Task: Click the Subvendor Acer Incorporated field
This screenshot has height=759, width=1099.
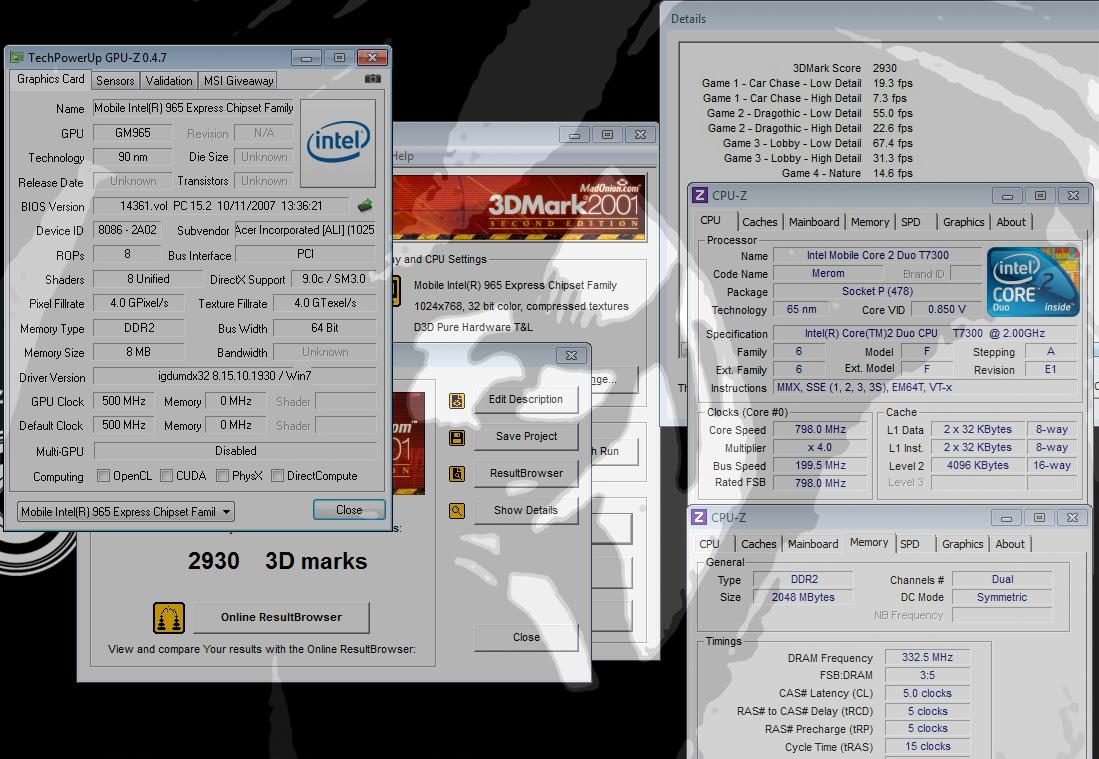Action: click(x=305, y=230)
